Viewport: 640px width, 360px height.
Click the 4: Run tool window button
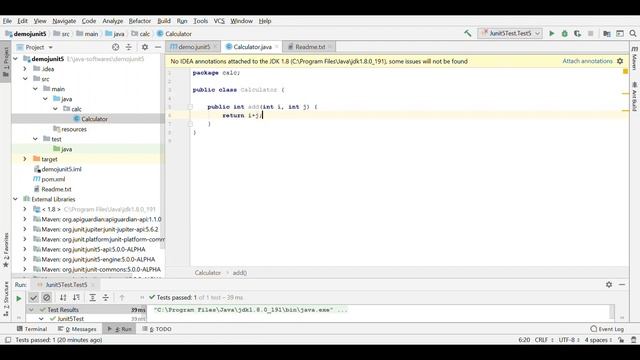[120, 329]
